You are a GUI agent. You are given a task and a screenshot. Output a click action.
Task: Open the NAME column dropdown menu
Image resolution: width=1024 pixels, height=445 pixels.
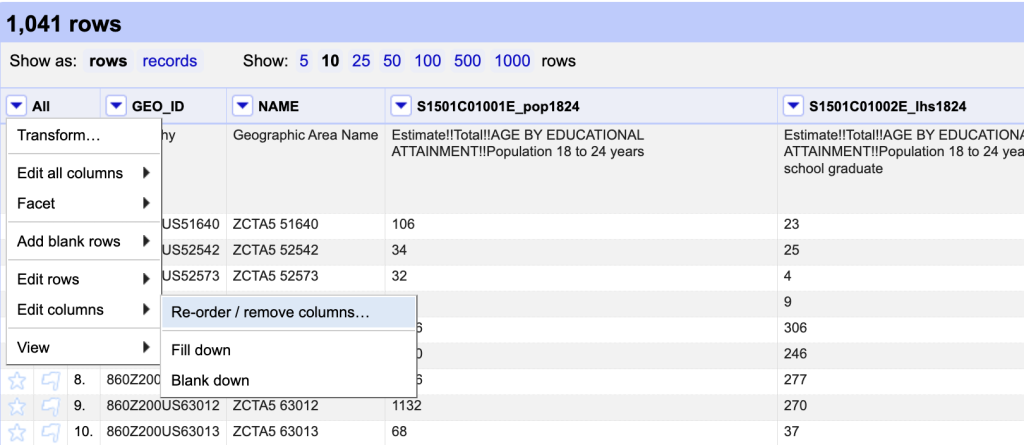tap(243, 106)
